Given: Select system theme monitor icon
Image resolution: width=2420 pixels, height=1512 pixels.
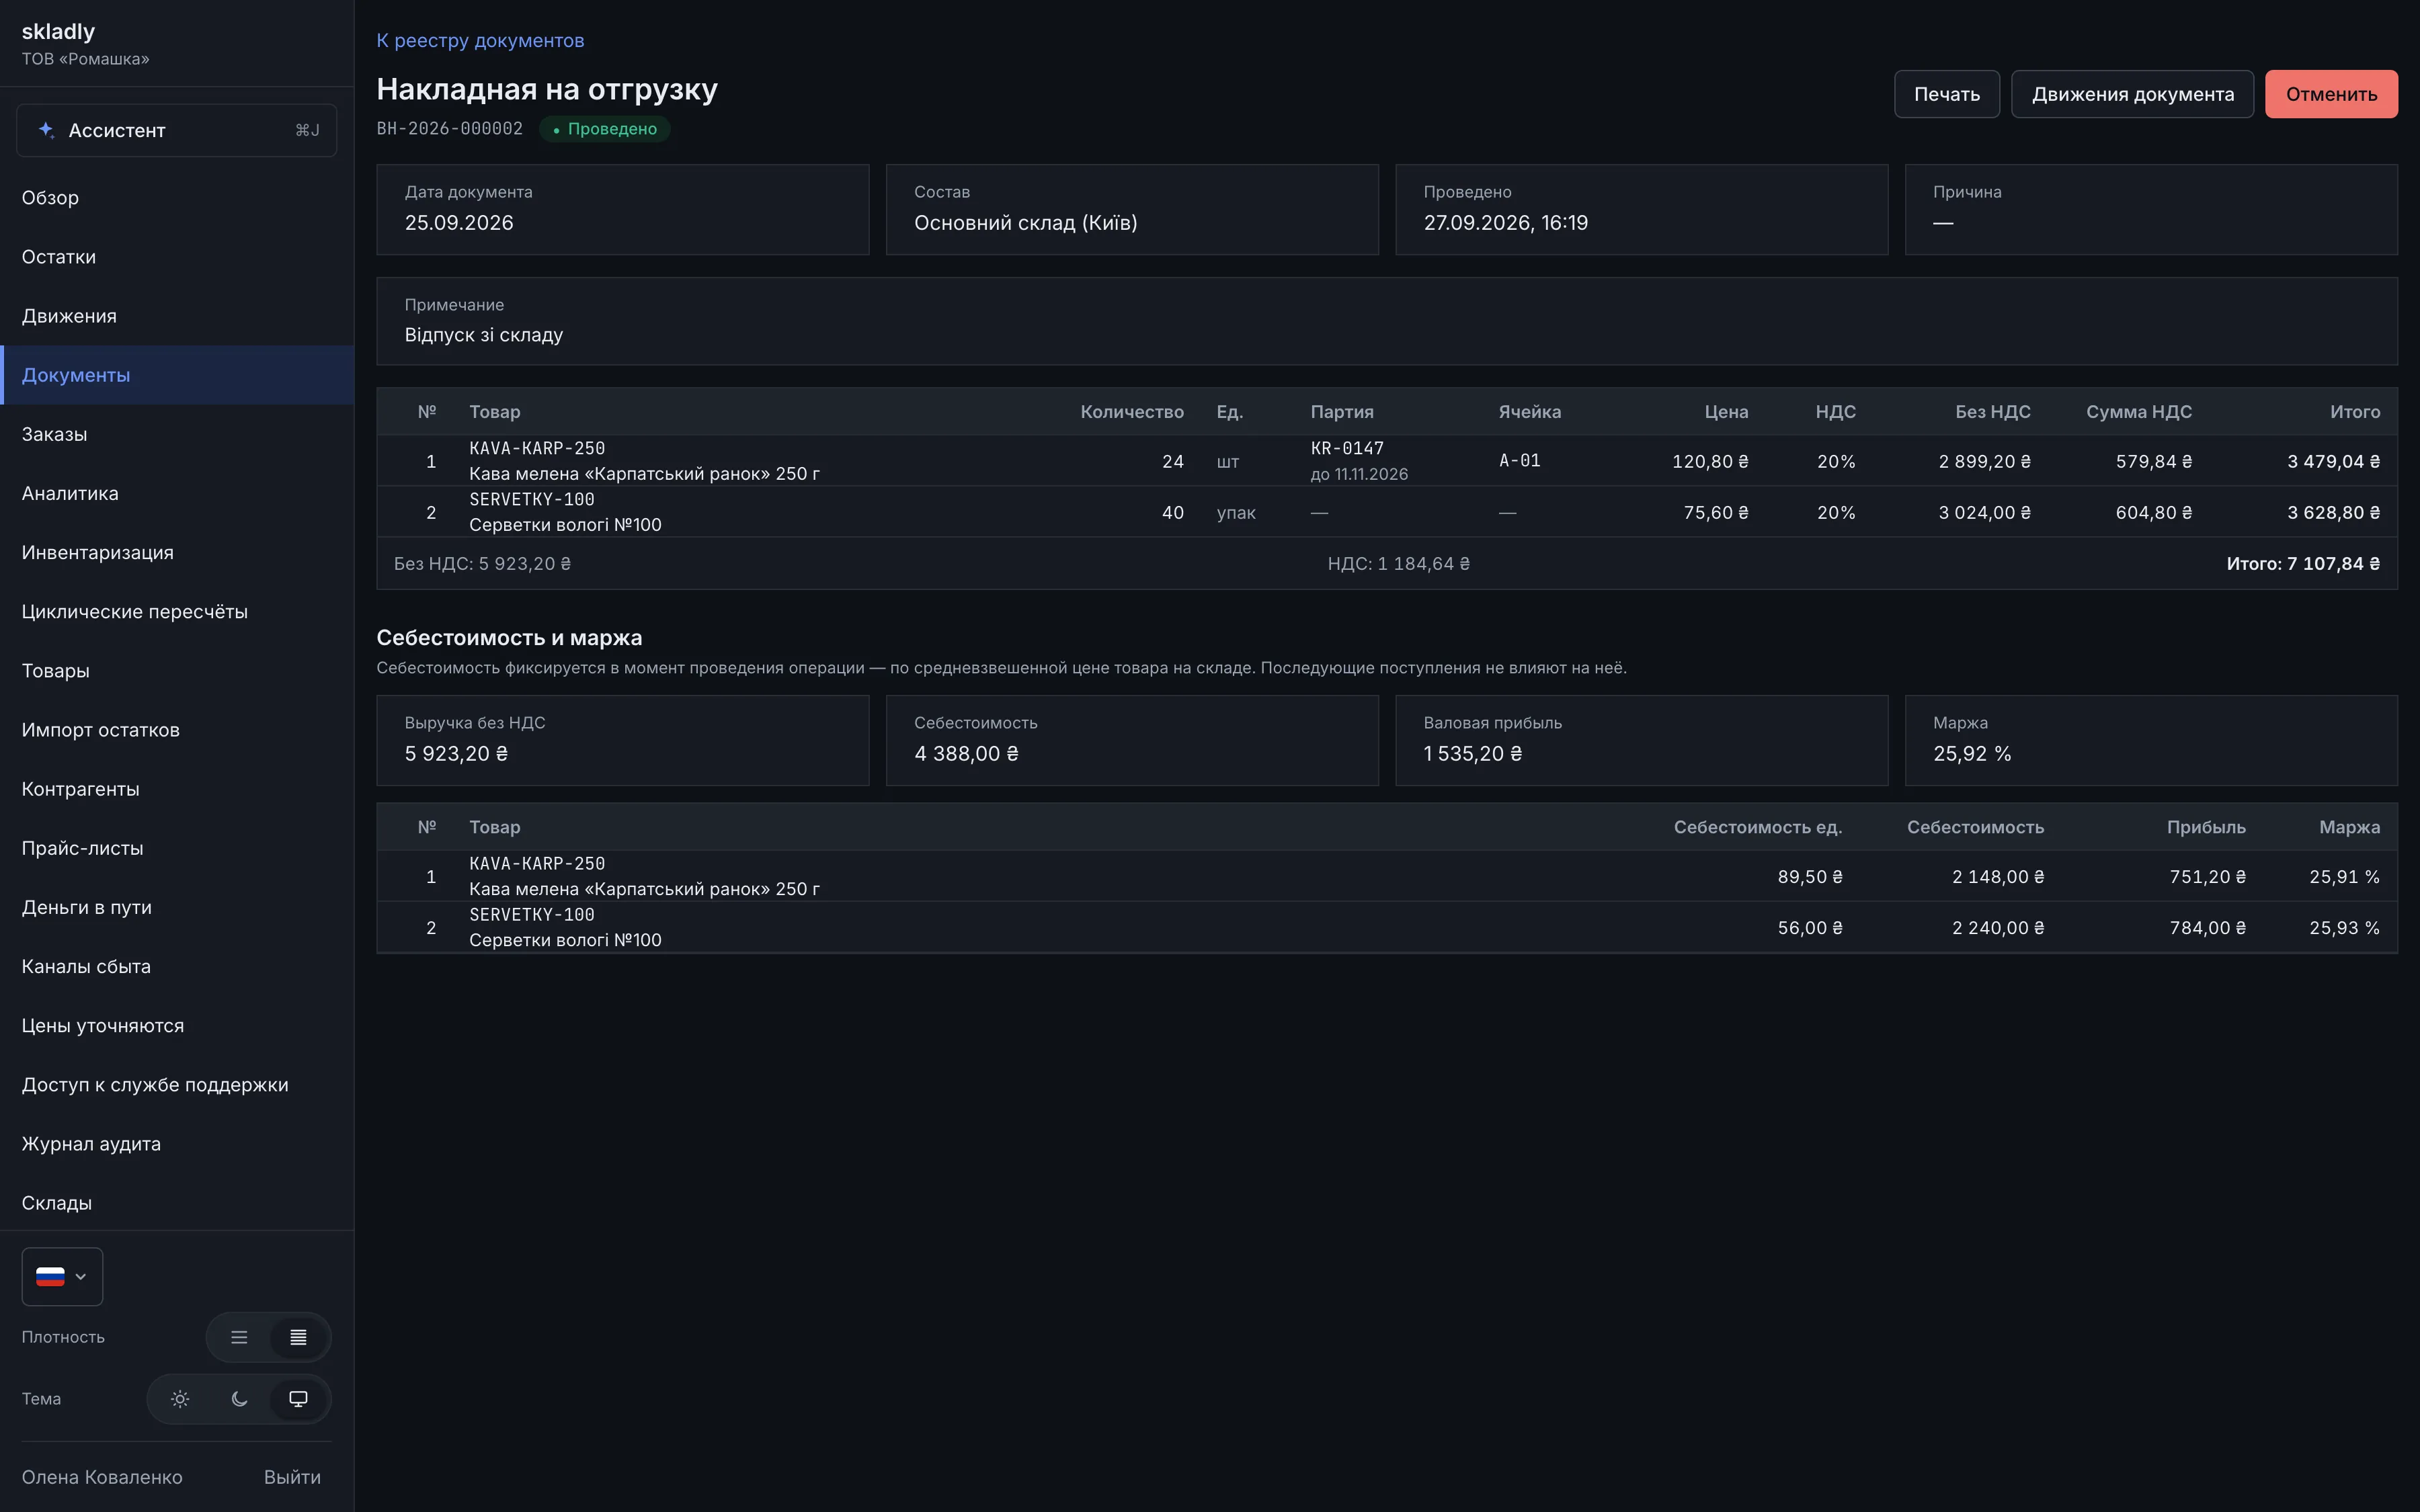Looking at the screenshot, I should 298,1399.
